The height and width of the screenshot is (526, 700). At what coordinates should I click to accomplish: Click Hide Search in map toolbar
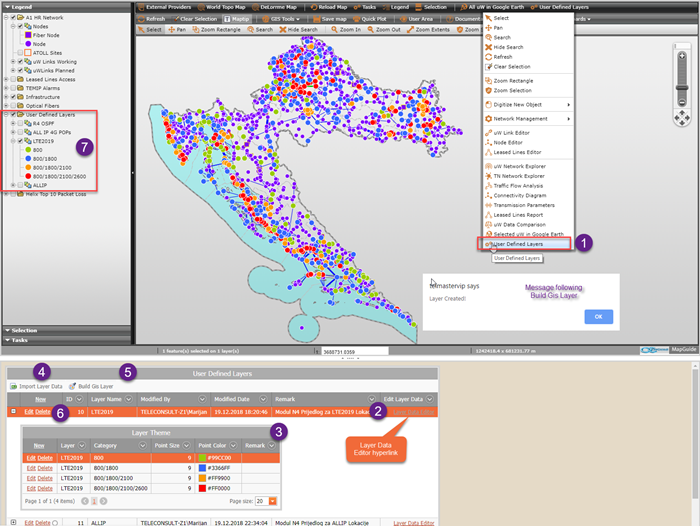click(298, 29)
